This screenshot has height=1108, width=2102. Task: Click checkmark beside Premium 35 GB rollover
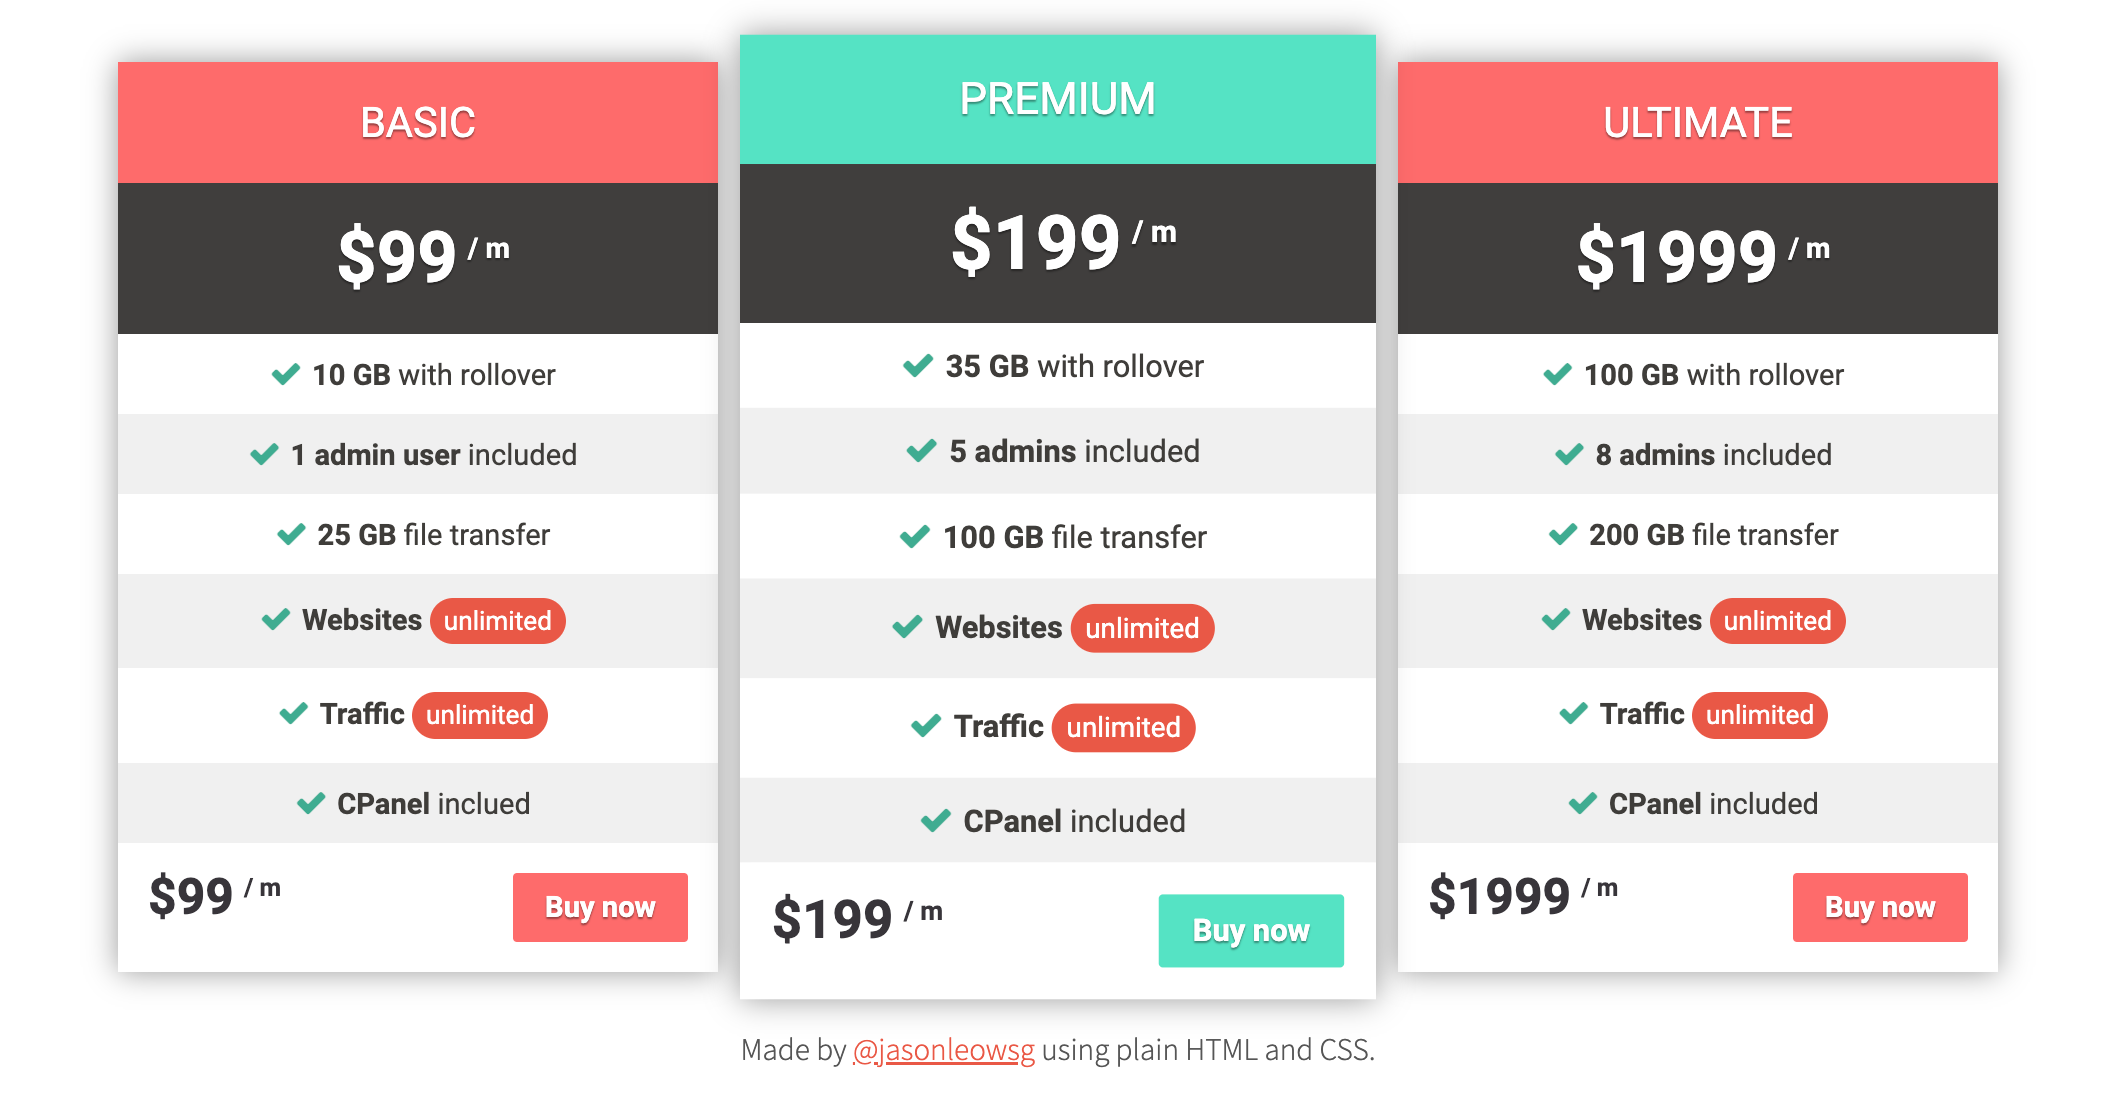click(x=918, y=366)
